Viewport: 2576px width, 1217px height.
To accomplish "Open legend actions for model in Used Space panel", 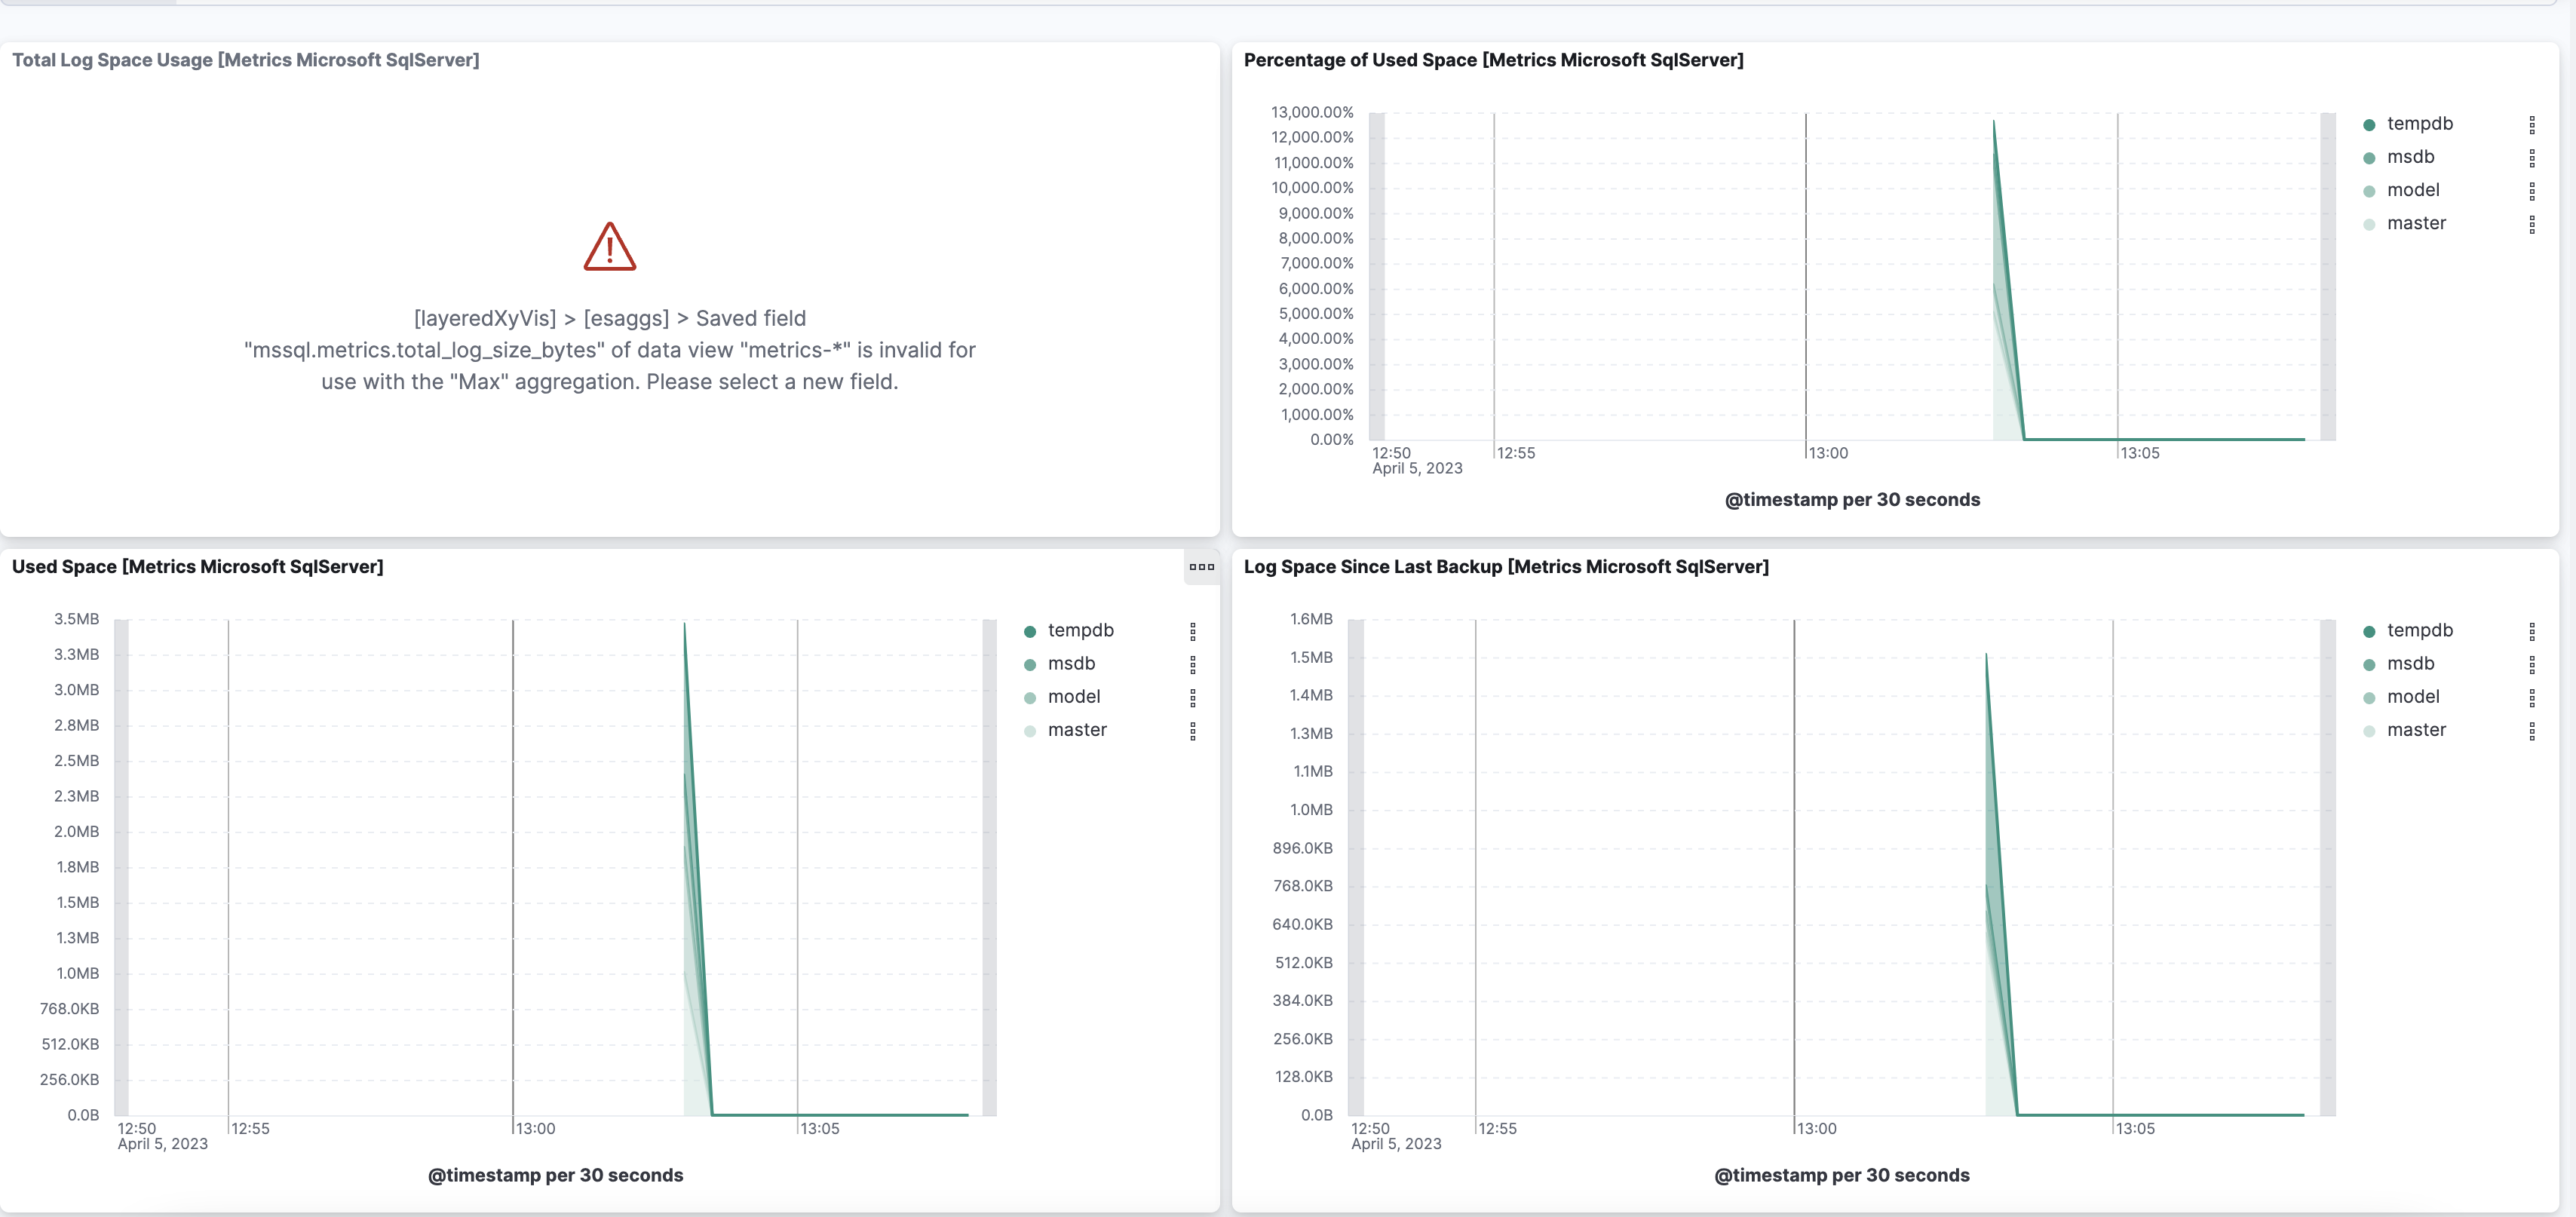I will [1193, 697].
